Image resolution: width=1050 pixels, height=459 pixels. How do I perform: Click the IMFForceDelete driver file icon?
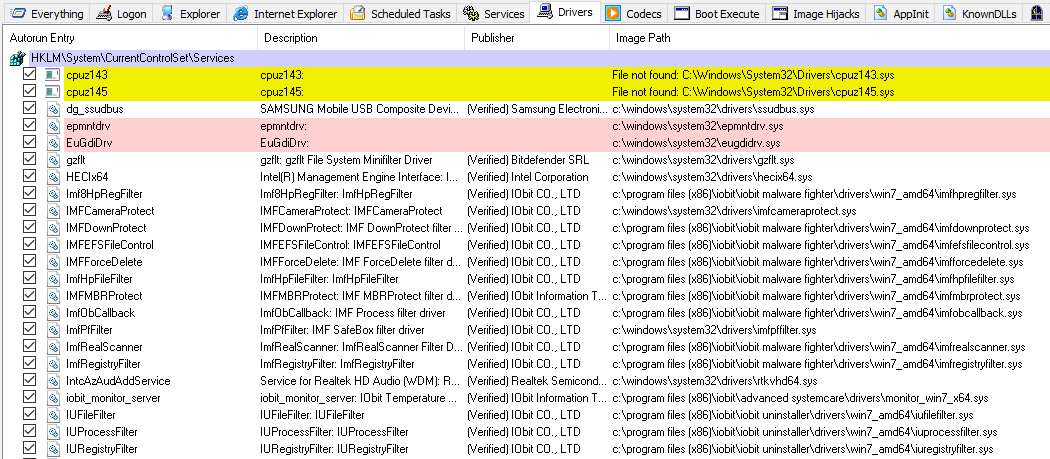coord(53,262)
